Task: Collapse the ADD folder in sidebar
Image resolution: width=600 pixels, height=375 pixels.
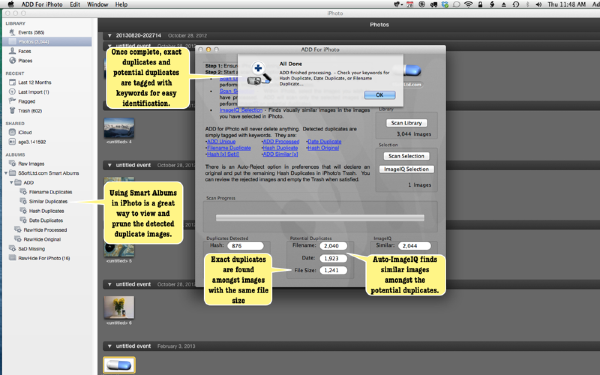Action: [11, 183]
